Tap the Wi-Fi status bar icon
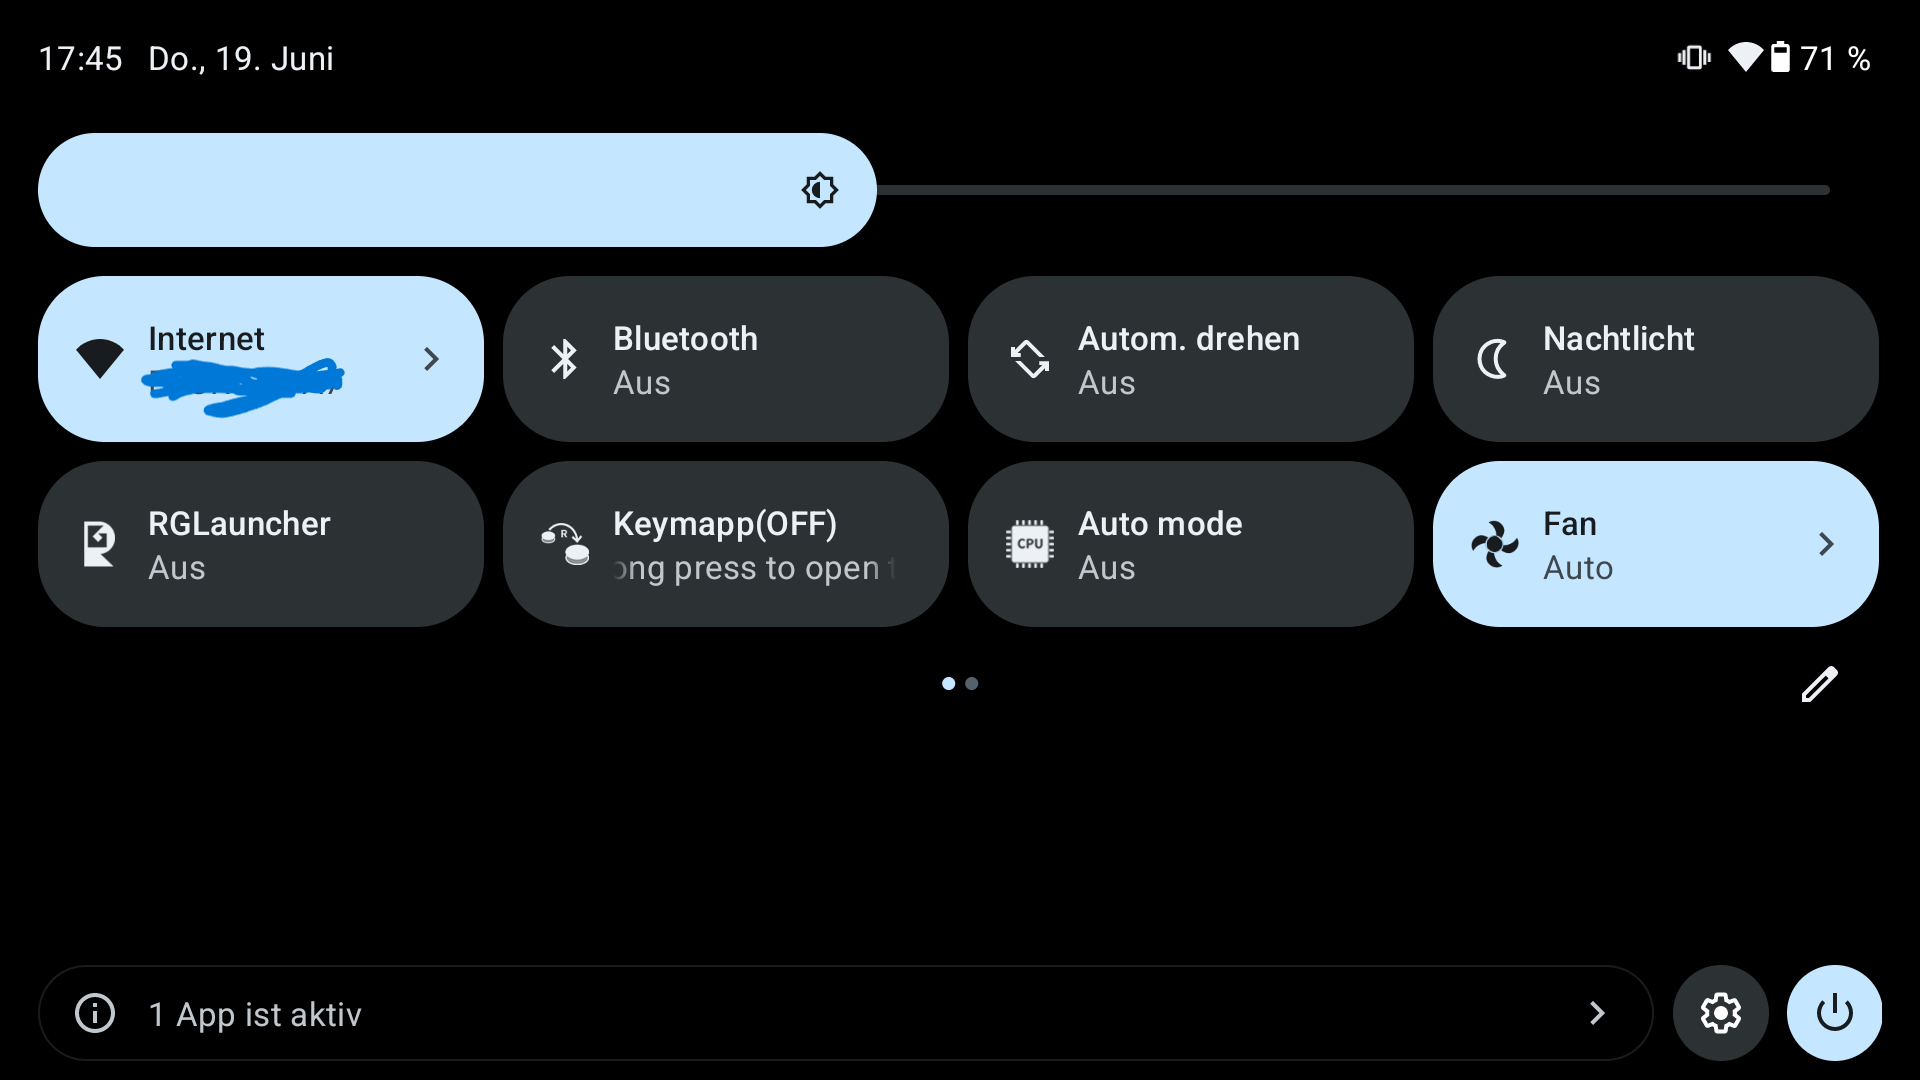The image size is (1920, 1080). pyautogui.click(x=1745, y=58)
